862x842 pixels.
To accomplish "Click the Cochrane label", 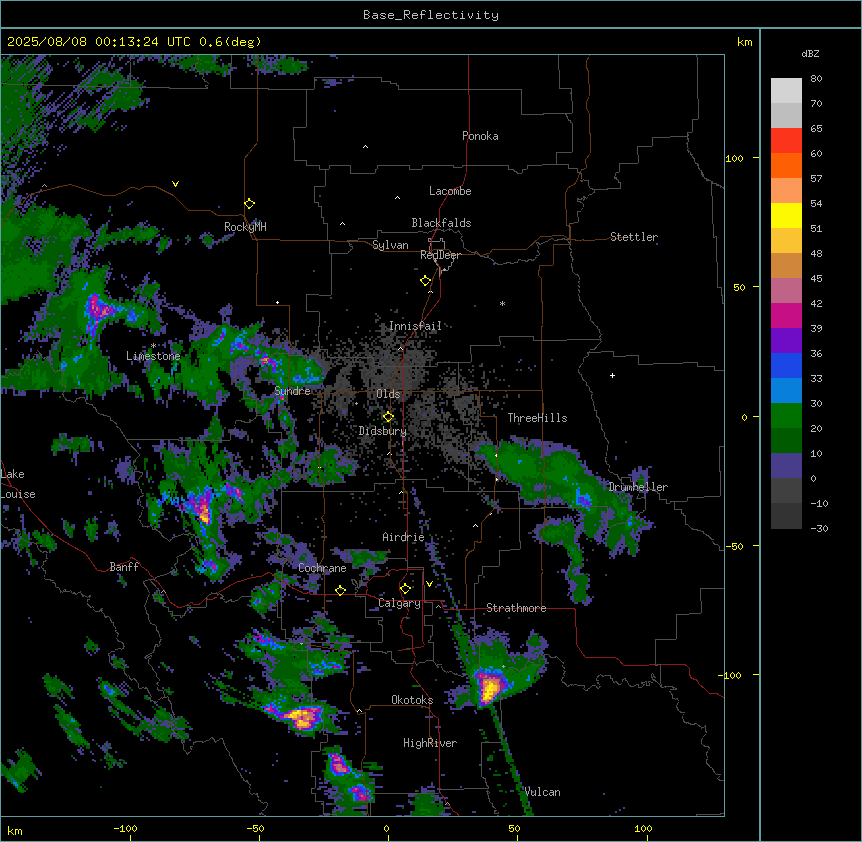I will [322, 568].
